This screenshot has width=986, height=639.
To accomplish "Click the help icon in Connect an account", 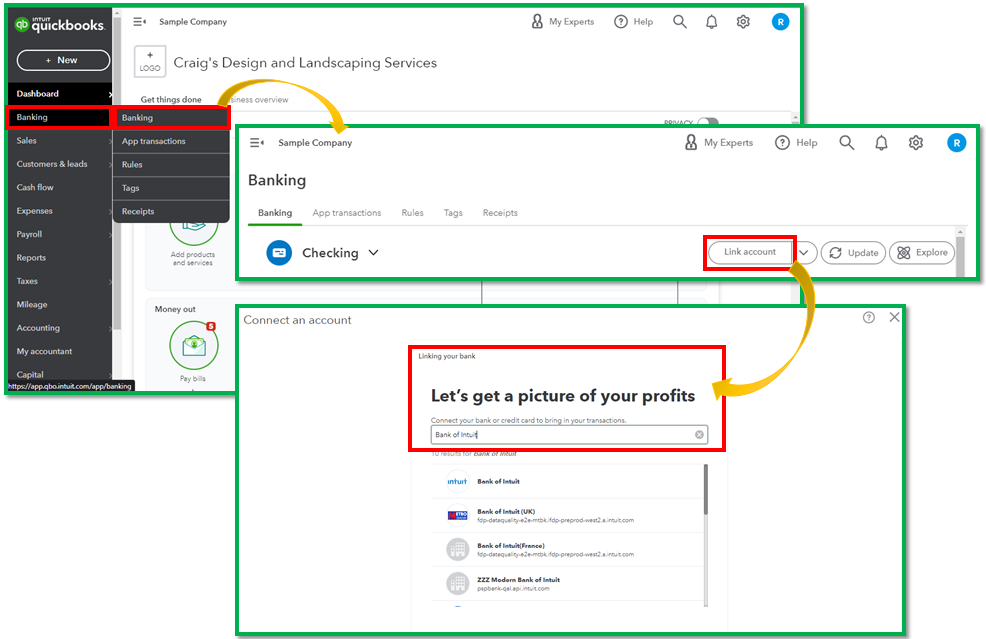I will coord(868,318).
